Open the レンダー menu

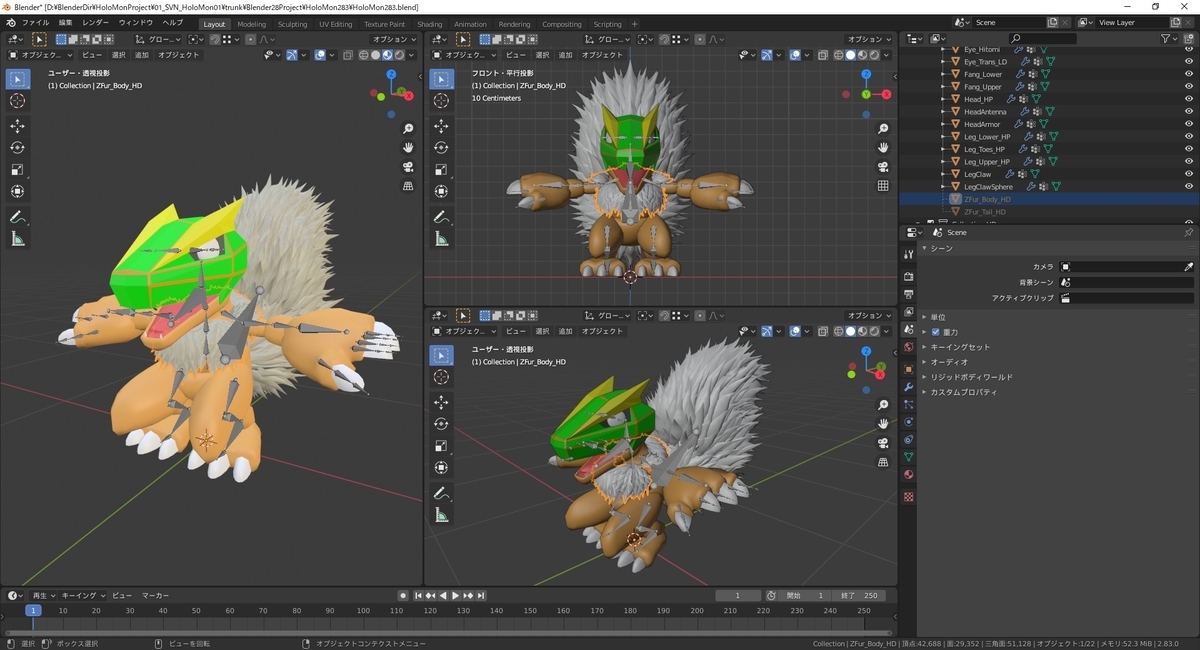96,22
